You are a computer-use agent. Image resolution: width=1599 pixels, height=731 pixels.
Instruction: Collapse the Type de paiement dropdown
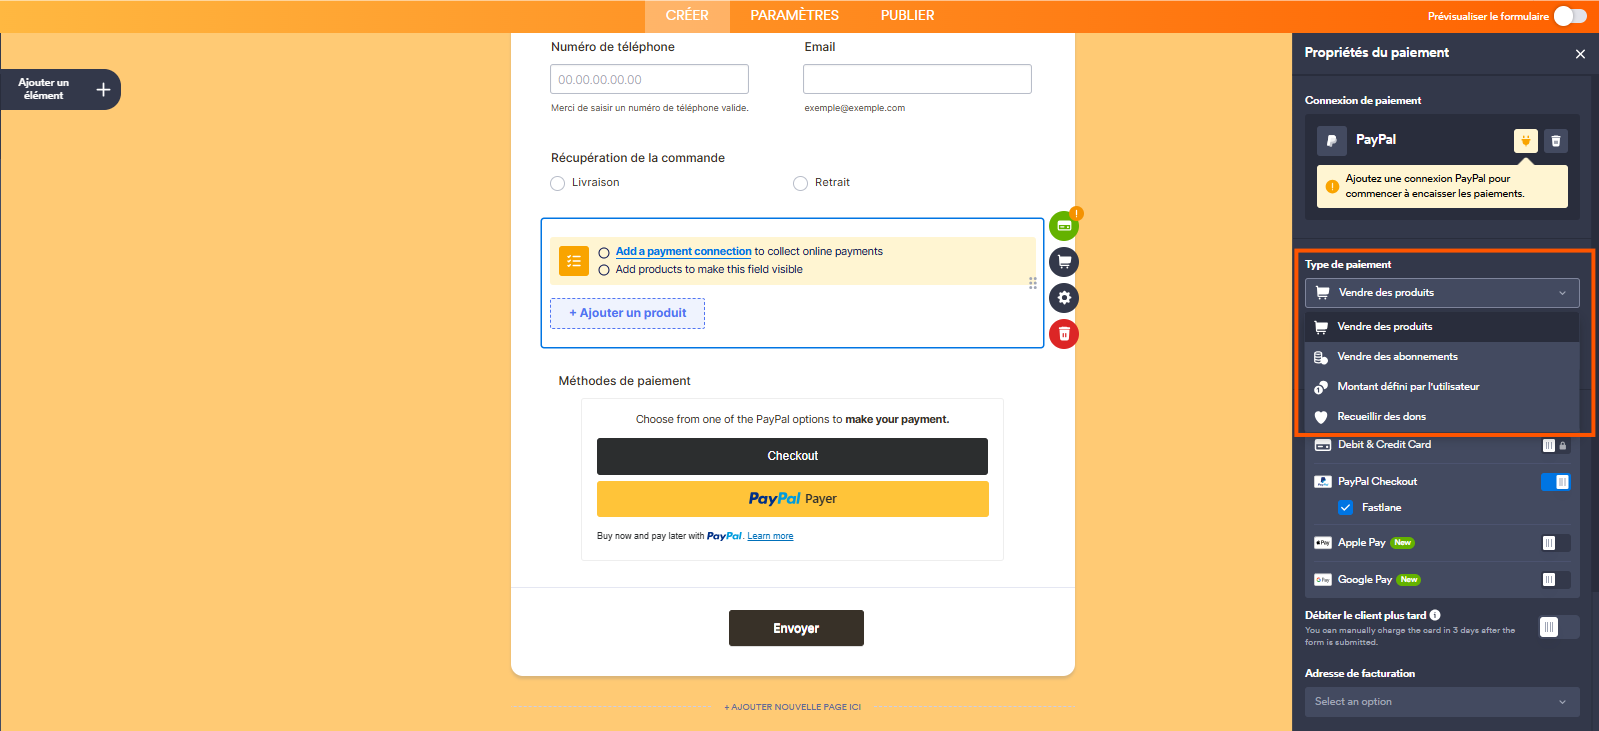(x=1442, y=293)
